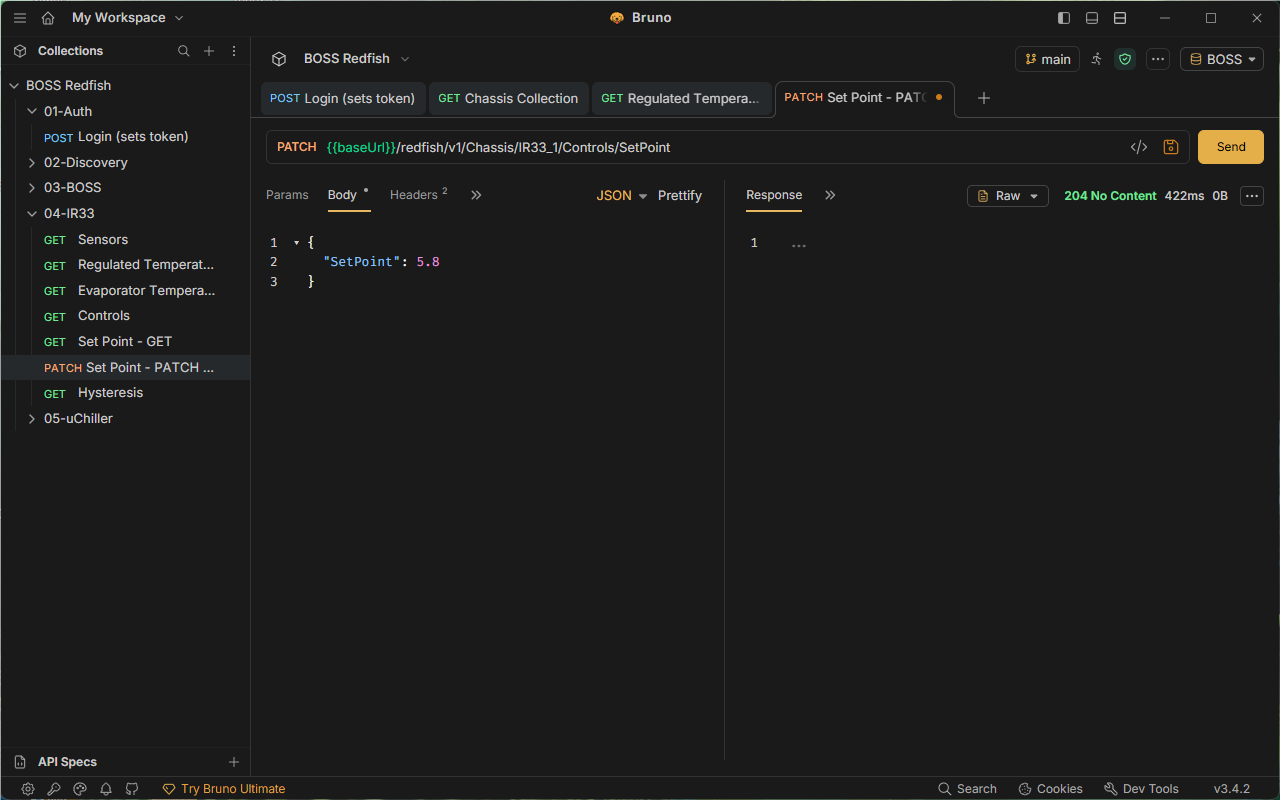The height and width of the screenshot is (801, 1280).
Task: Click the Collections cube icon in sidebar
Action: 20,51
